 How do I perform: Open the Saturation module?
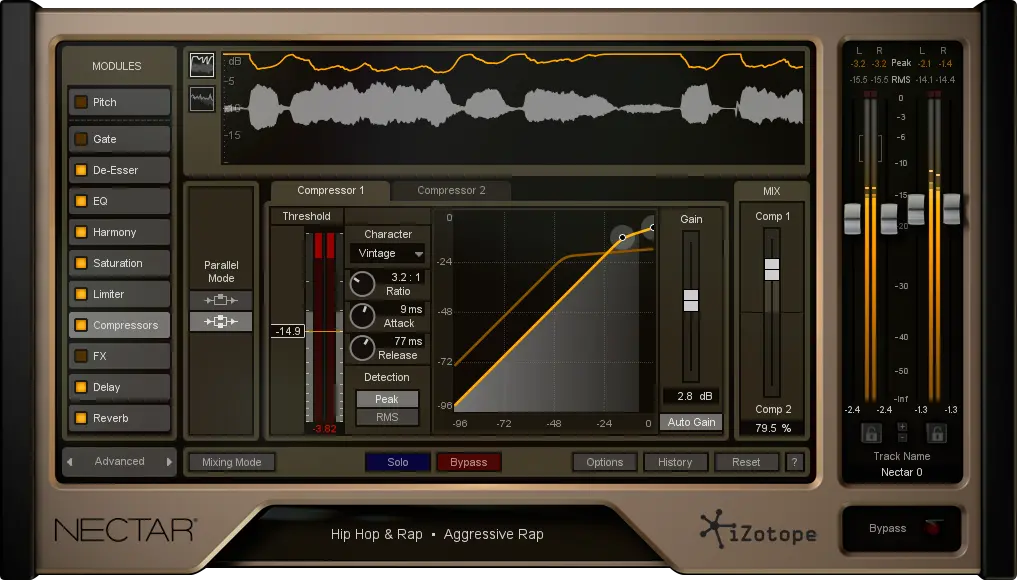coord(119,263)
